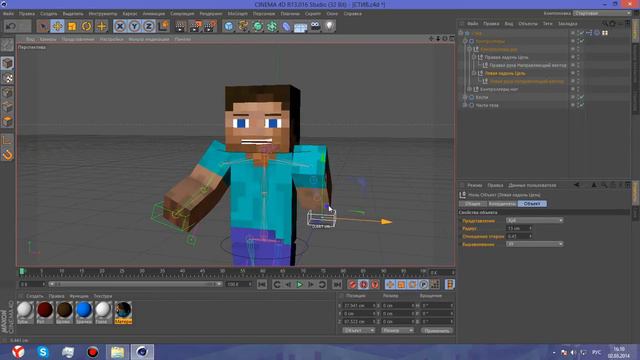Open the Представление display dropdown

(x=535, y=220)
